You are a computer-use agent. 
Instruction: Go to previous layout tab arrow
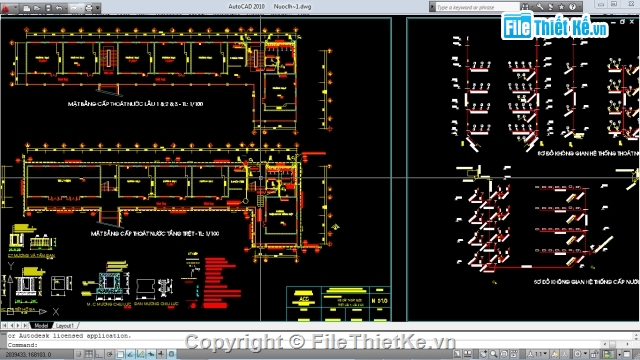(x=12, y=326)
